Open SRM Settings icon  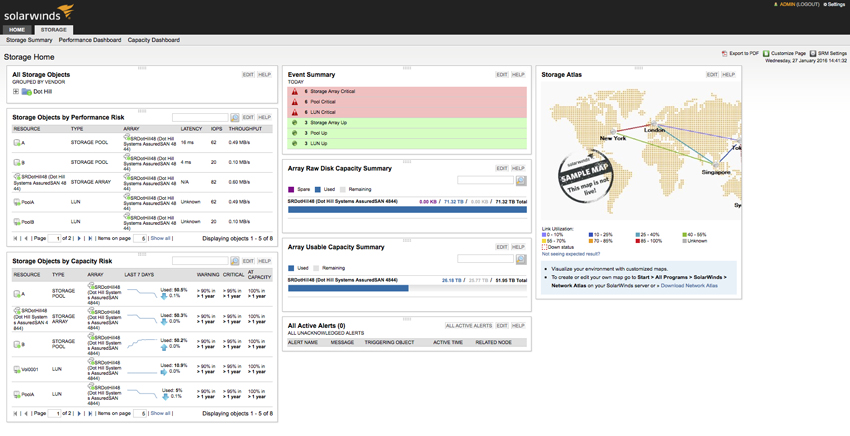813,54
